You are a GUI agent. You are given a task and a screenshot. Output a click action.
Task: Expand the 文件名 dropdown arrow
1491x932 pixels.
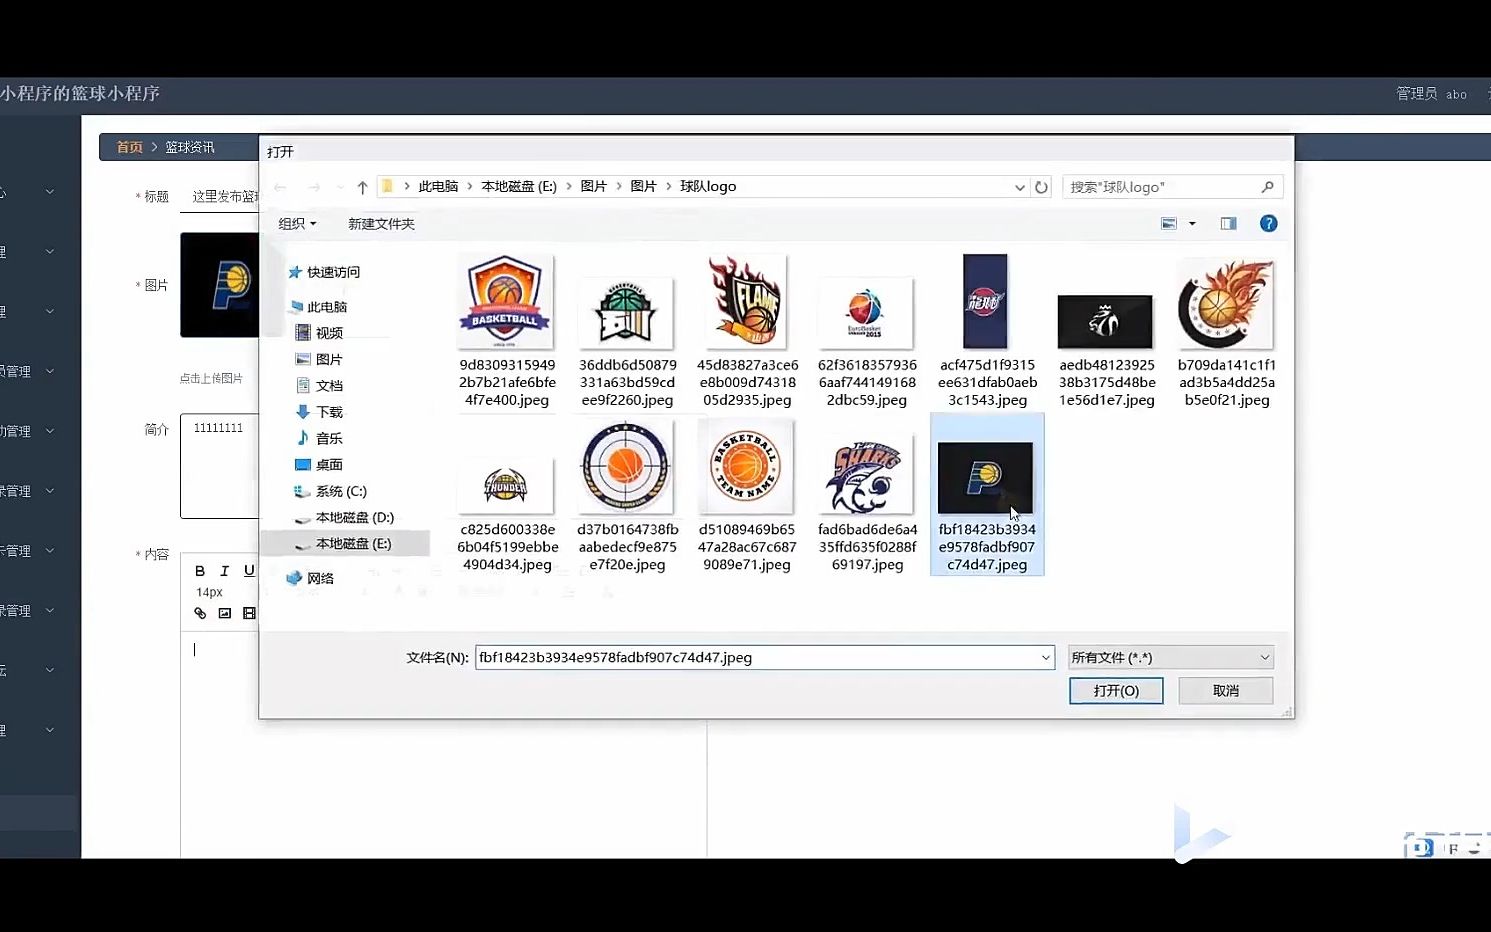[1046, 658]
